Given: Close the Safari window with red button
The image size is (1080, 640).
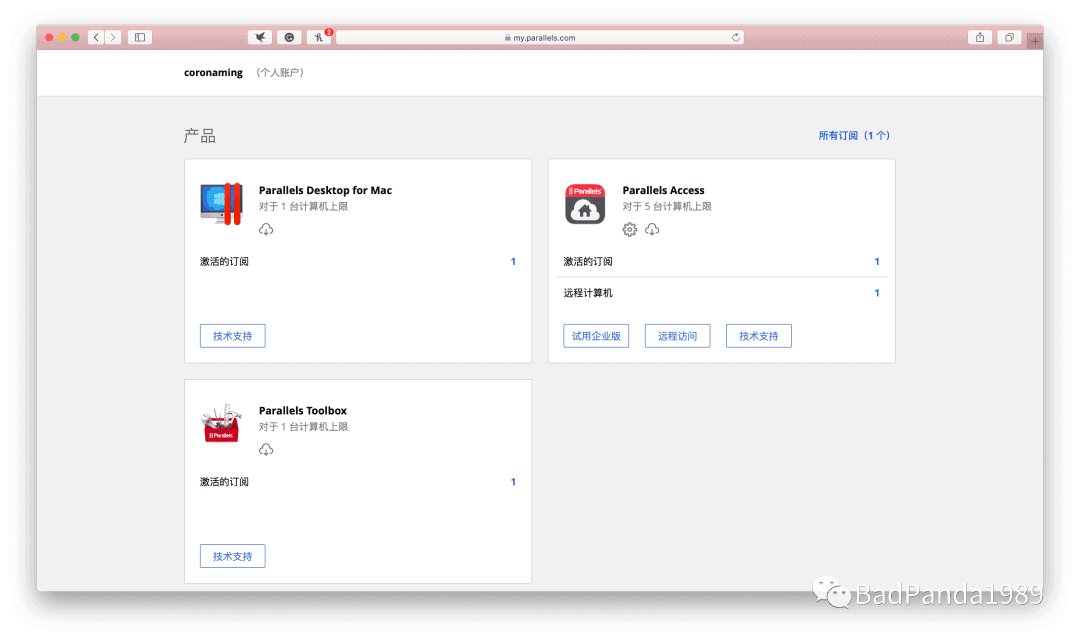Looking at the screenshot, I should coord(50,37).
